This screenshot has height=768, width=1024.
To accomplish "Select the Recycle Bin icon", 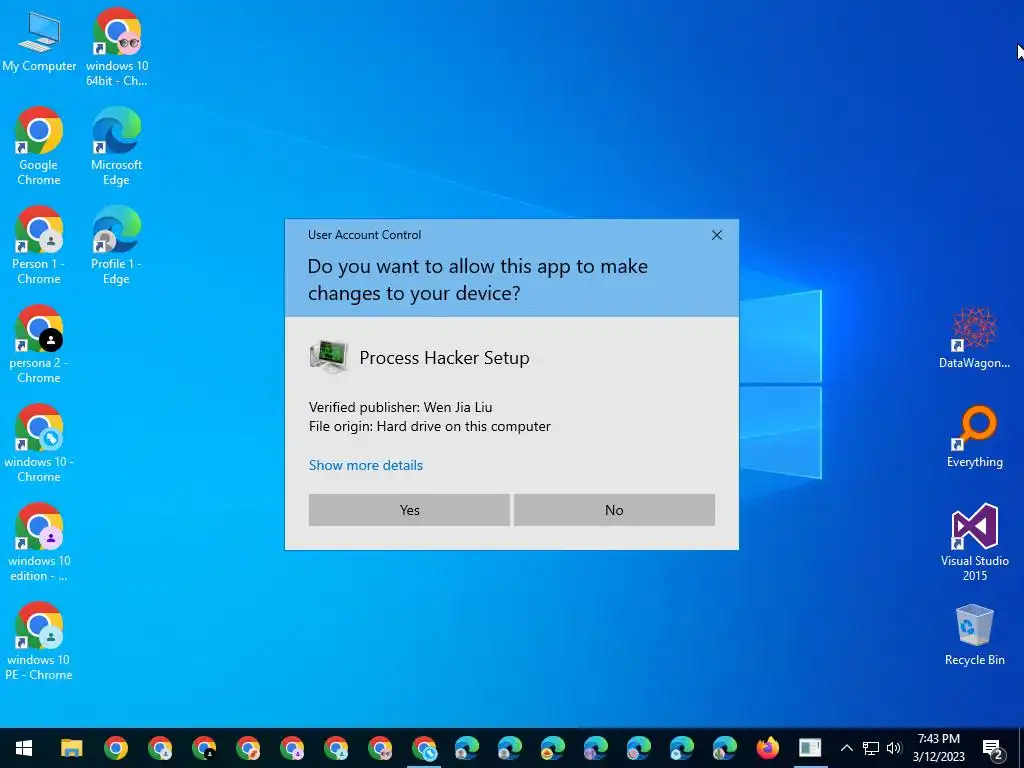I will pyautogui.click(x=974, y=635).
